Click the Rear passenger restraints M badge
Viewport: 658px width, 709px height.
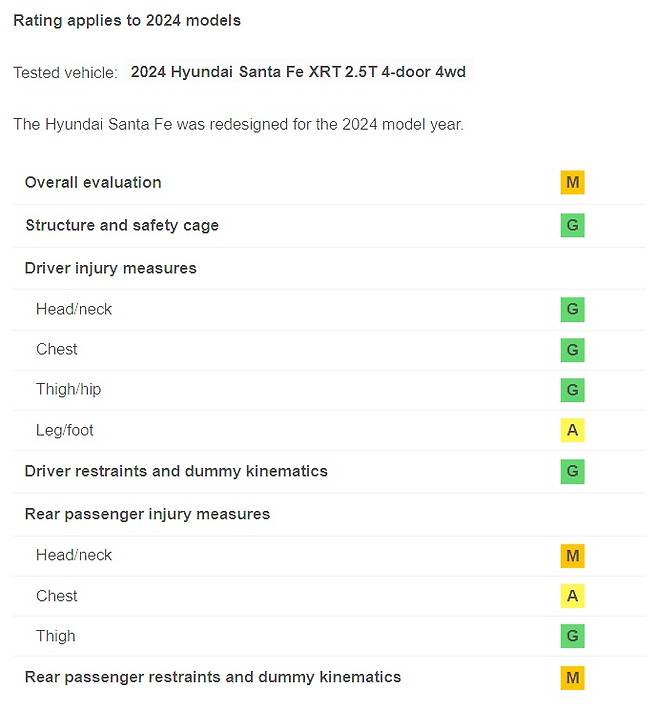coord(572,678)
